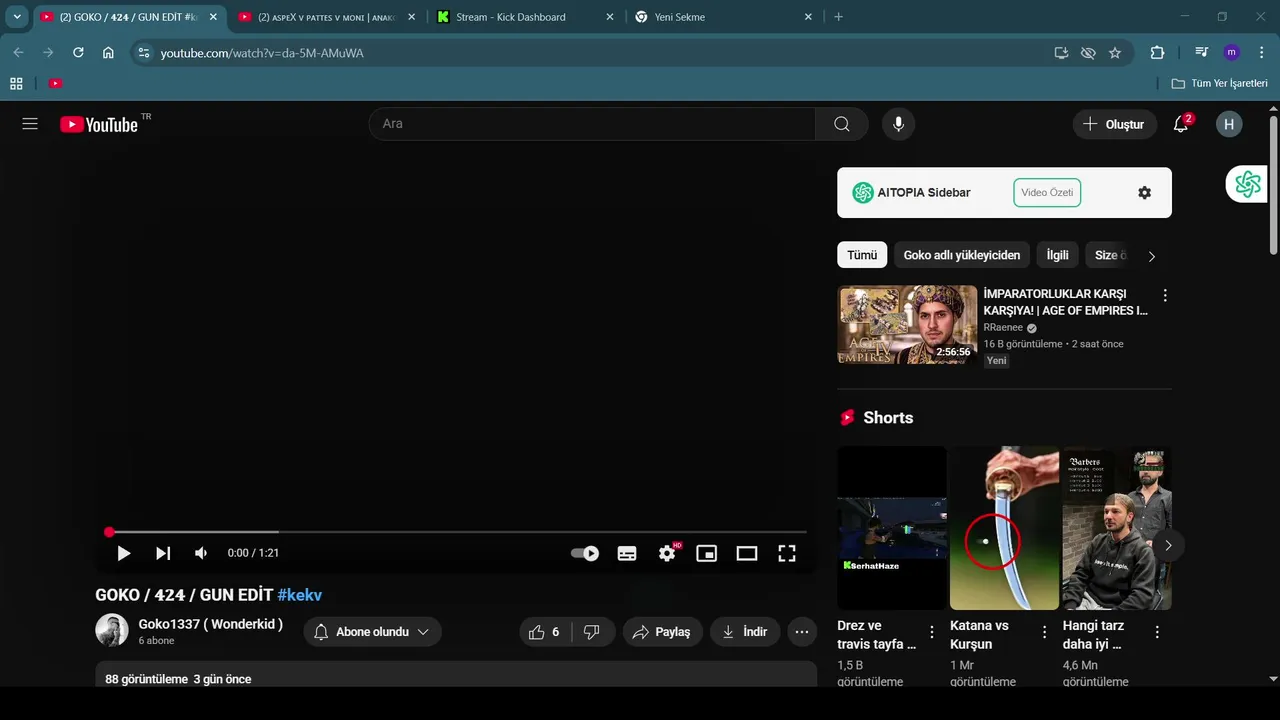Open more actions ellipsis under video
This screenshot has width=1280, height=720.
click(x=802, y=632)
